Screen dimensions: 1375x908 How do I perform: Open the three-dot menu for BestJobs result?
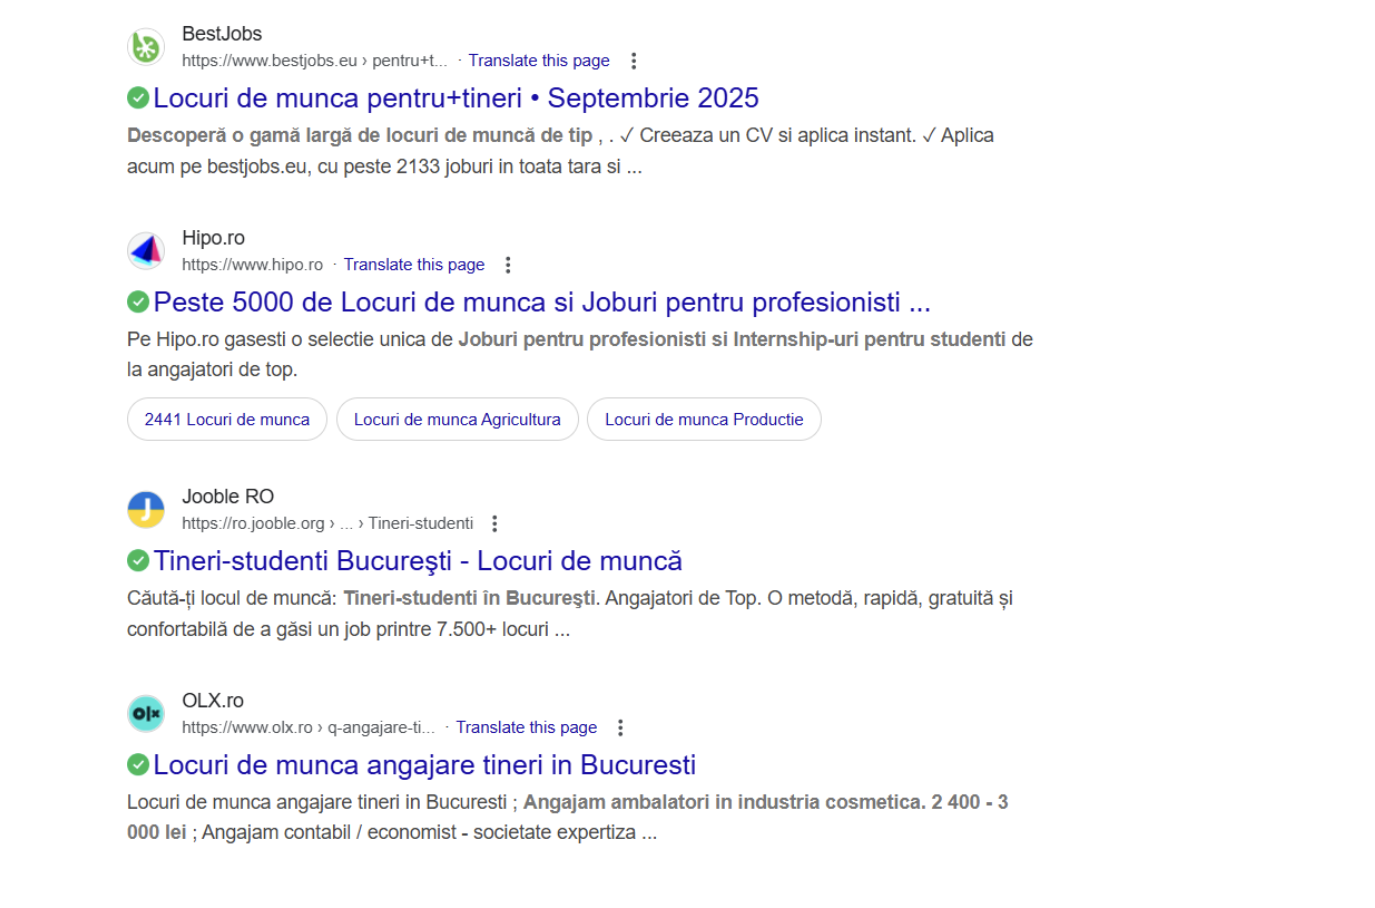pos(633,61)
